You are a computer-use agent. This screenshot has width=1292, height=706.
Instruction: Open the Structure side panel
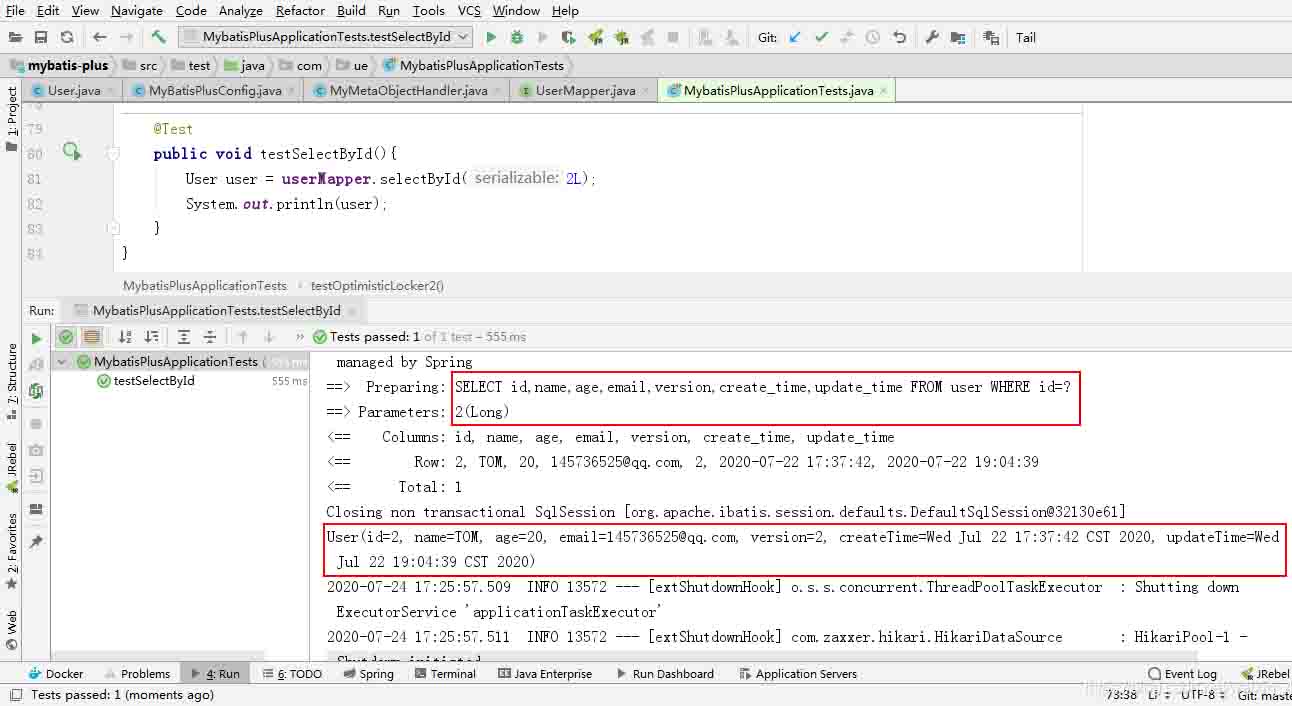click(12, 380)
